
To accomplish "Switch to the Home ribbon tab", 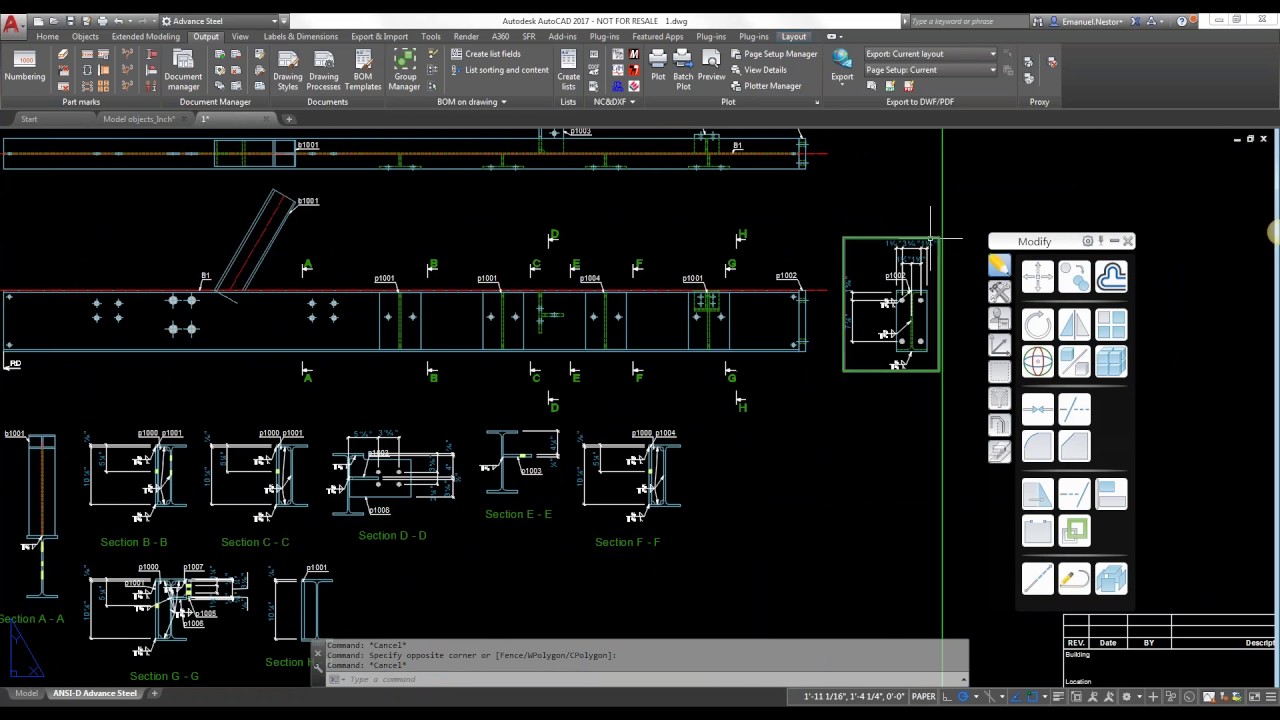I will [x=47, y=37].
